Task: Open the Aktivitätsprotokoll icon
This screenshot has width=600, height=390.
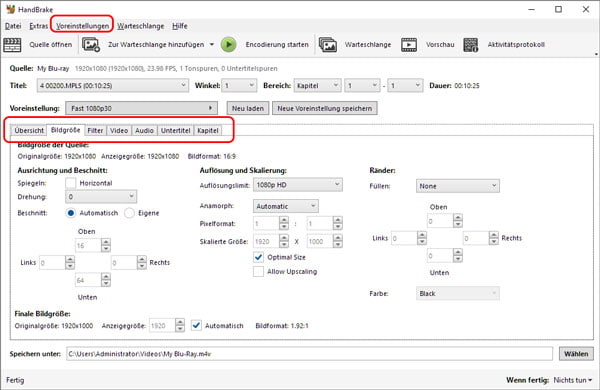Action: point(471,45)
